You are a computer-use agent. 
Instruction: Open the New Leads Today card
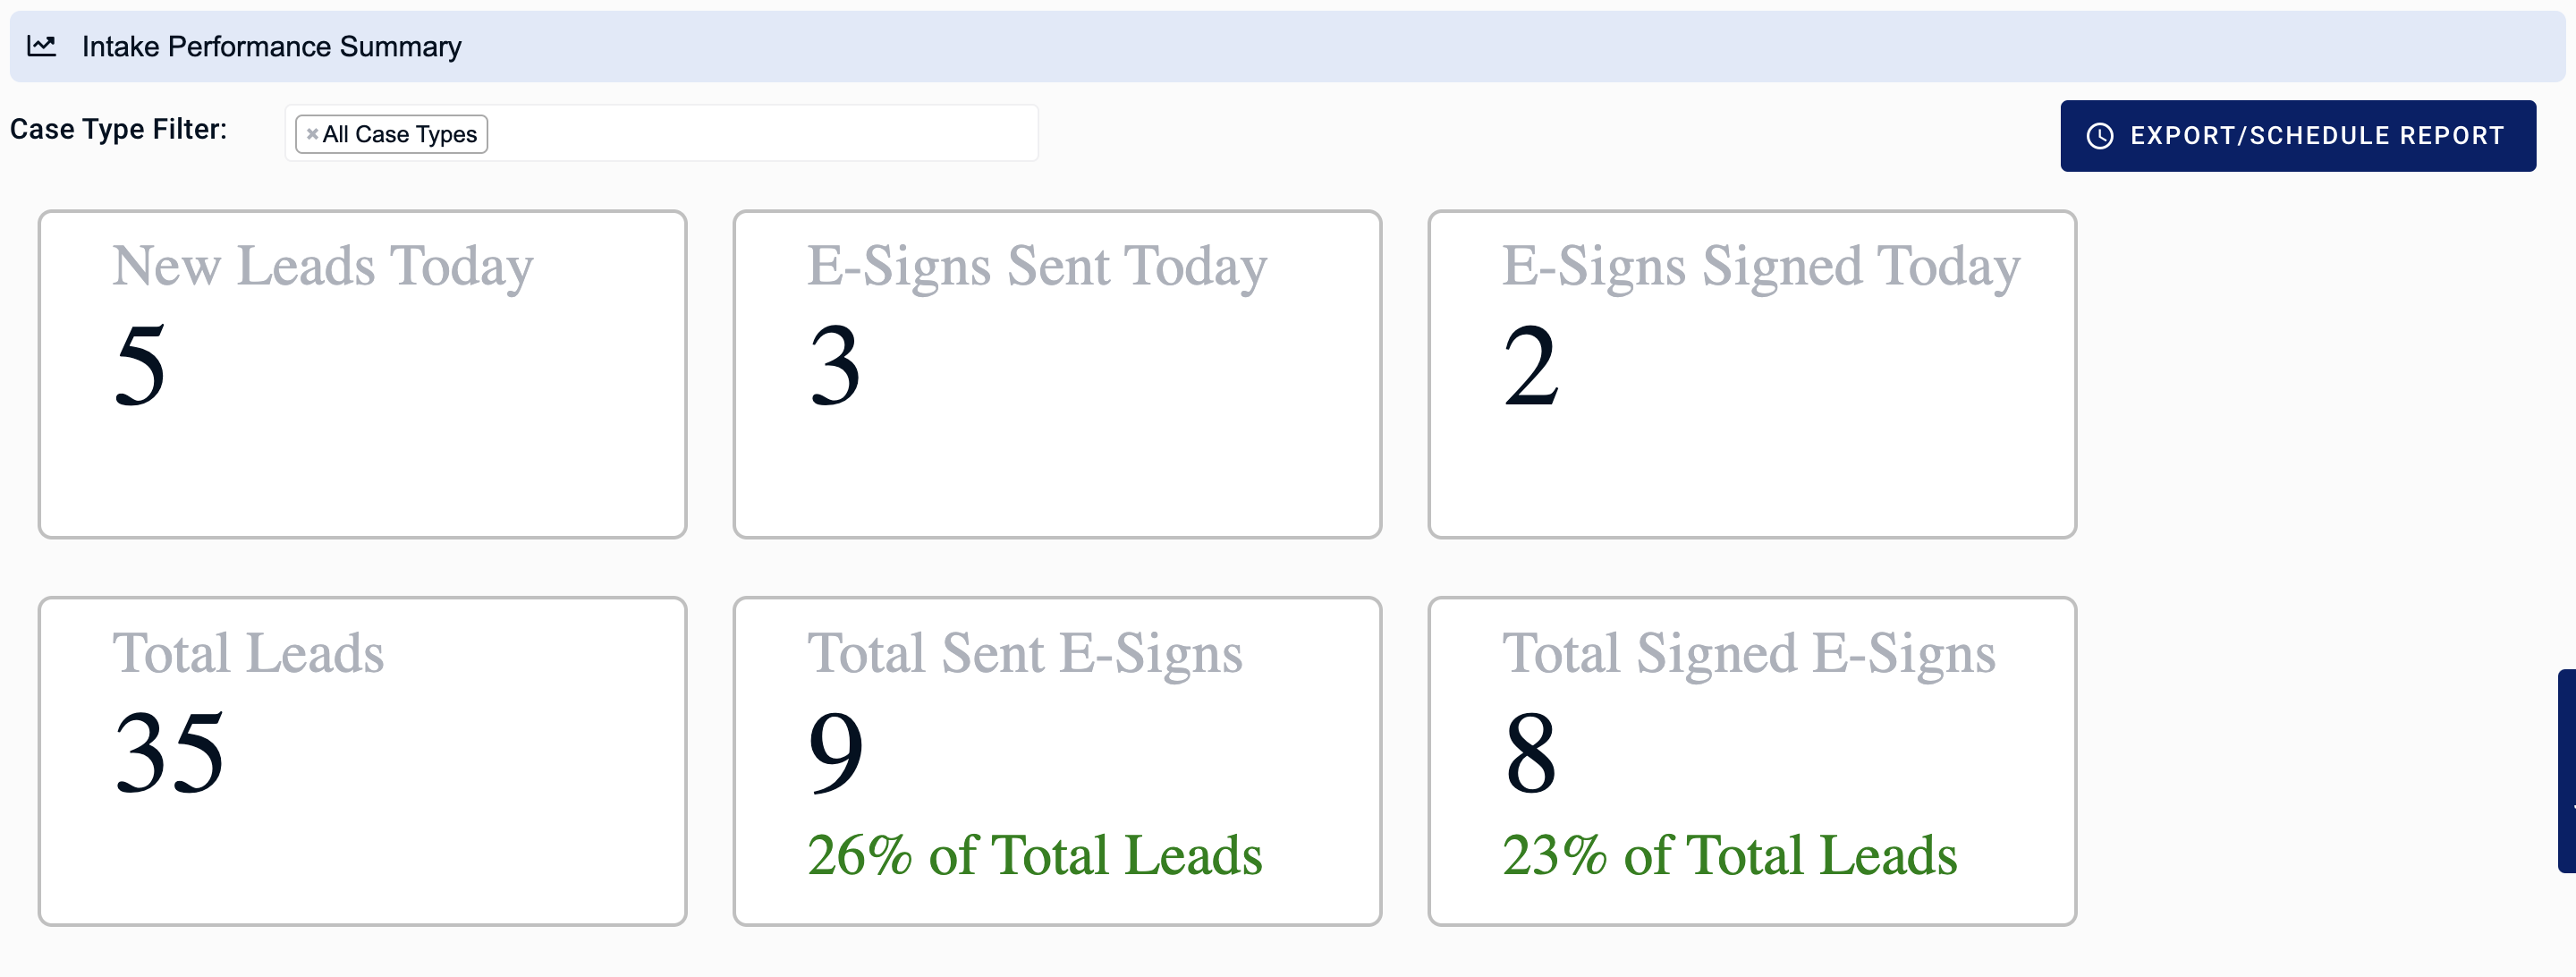coord(362,374)
